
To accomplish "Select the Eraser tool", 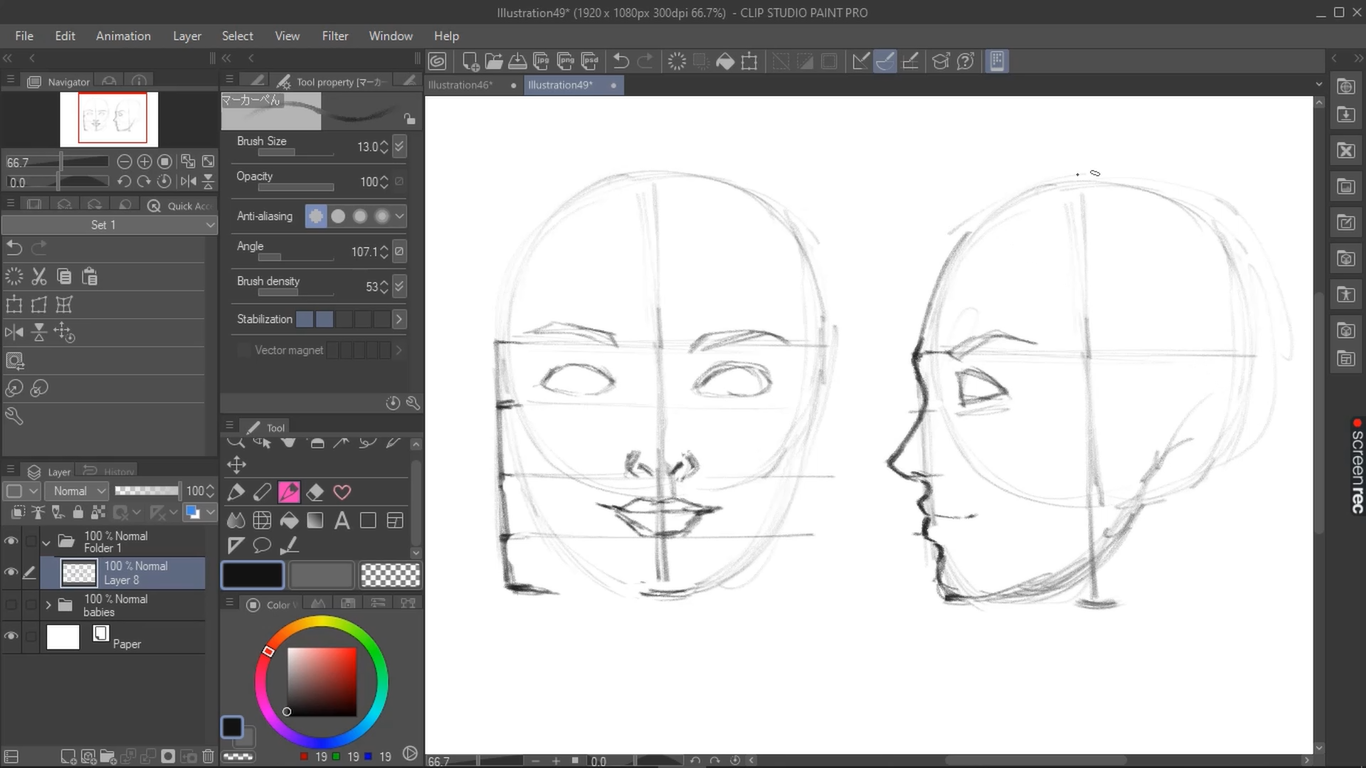I will 315,492.
